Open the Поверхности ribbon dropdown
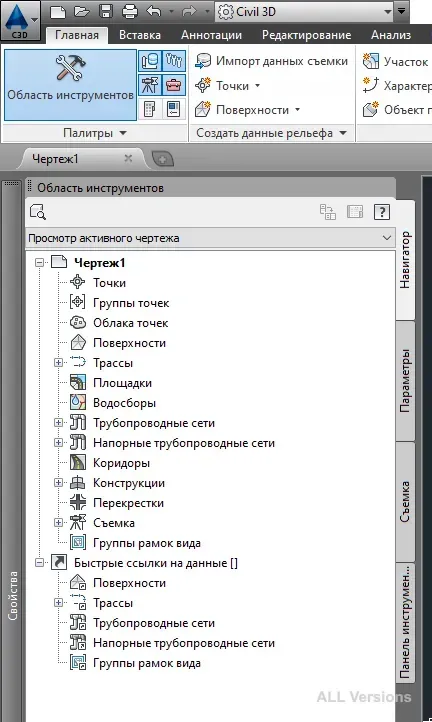 click(x=247, y=110)
